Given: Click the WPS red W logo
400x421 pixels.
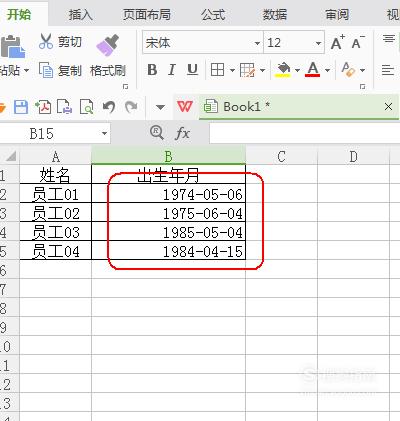Looking at the screenshot, I should click(x=185, y=107).
